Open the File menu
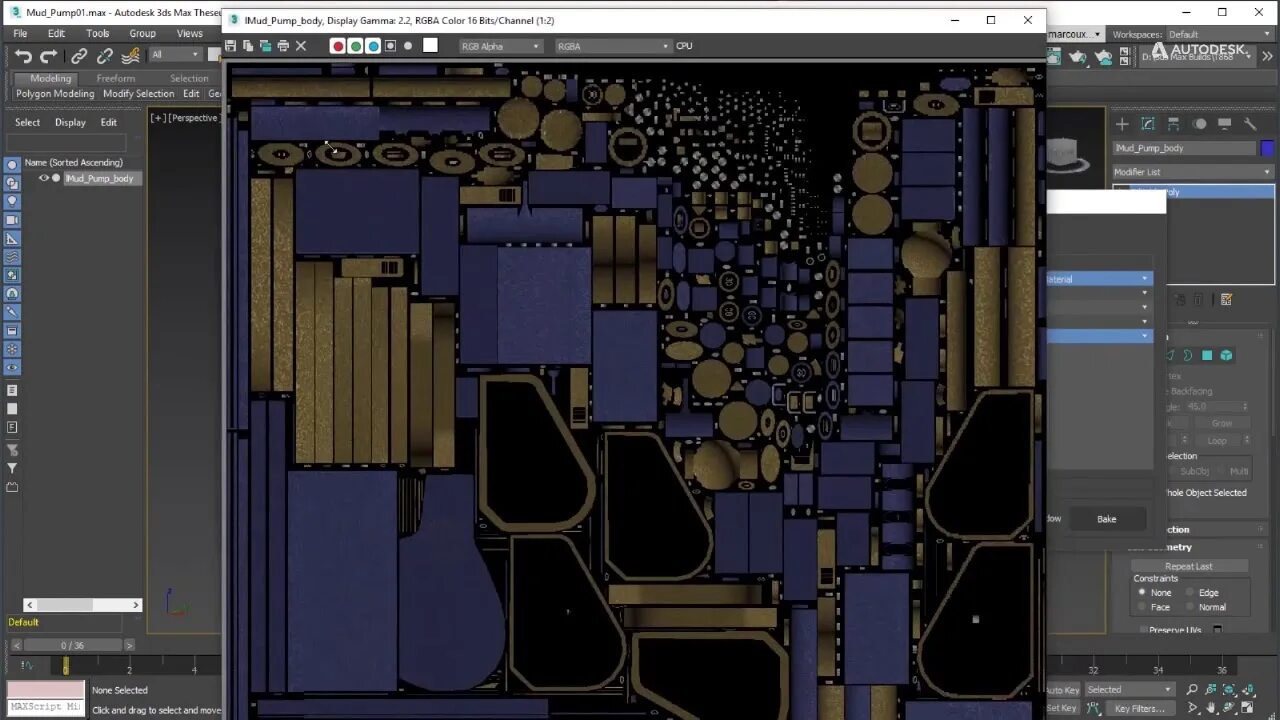 [x=20, y=33]
